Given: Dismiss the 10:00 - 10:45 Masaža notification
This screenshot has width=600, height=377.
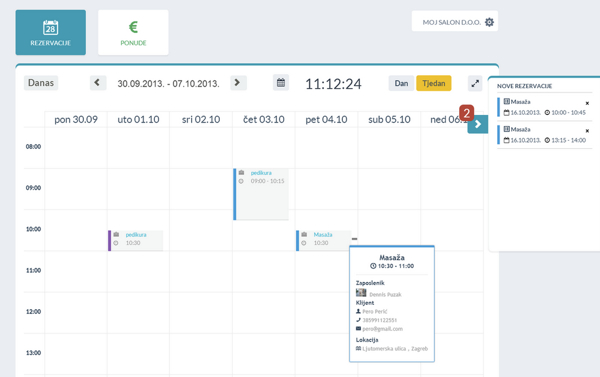Looking at the screenshot, I should click(x=587, y=103).
